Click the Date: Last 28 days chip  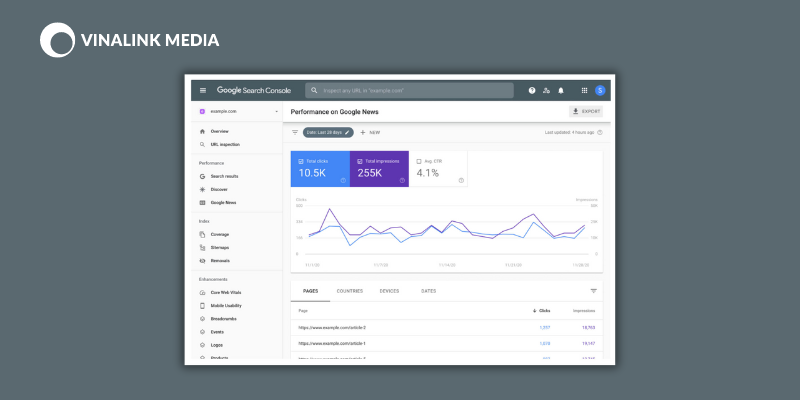328,132
